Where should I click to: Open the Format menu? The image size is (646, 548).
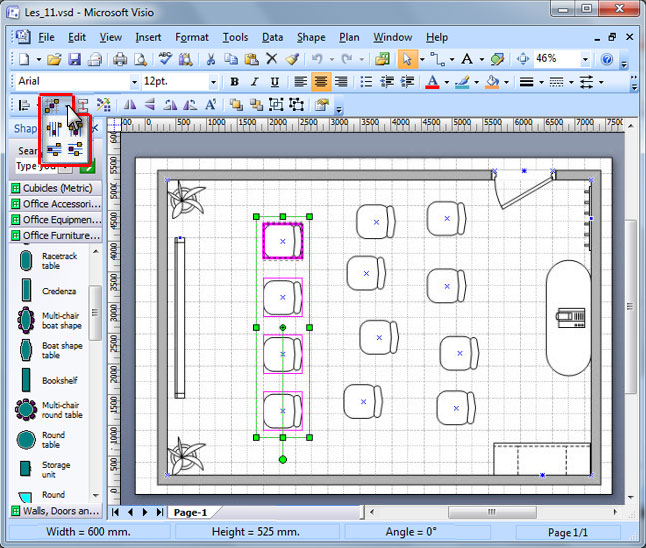[192, 37]
